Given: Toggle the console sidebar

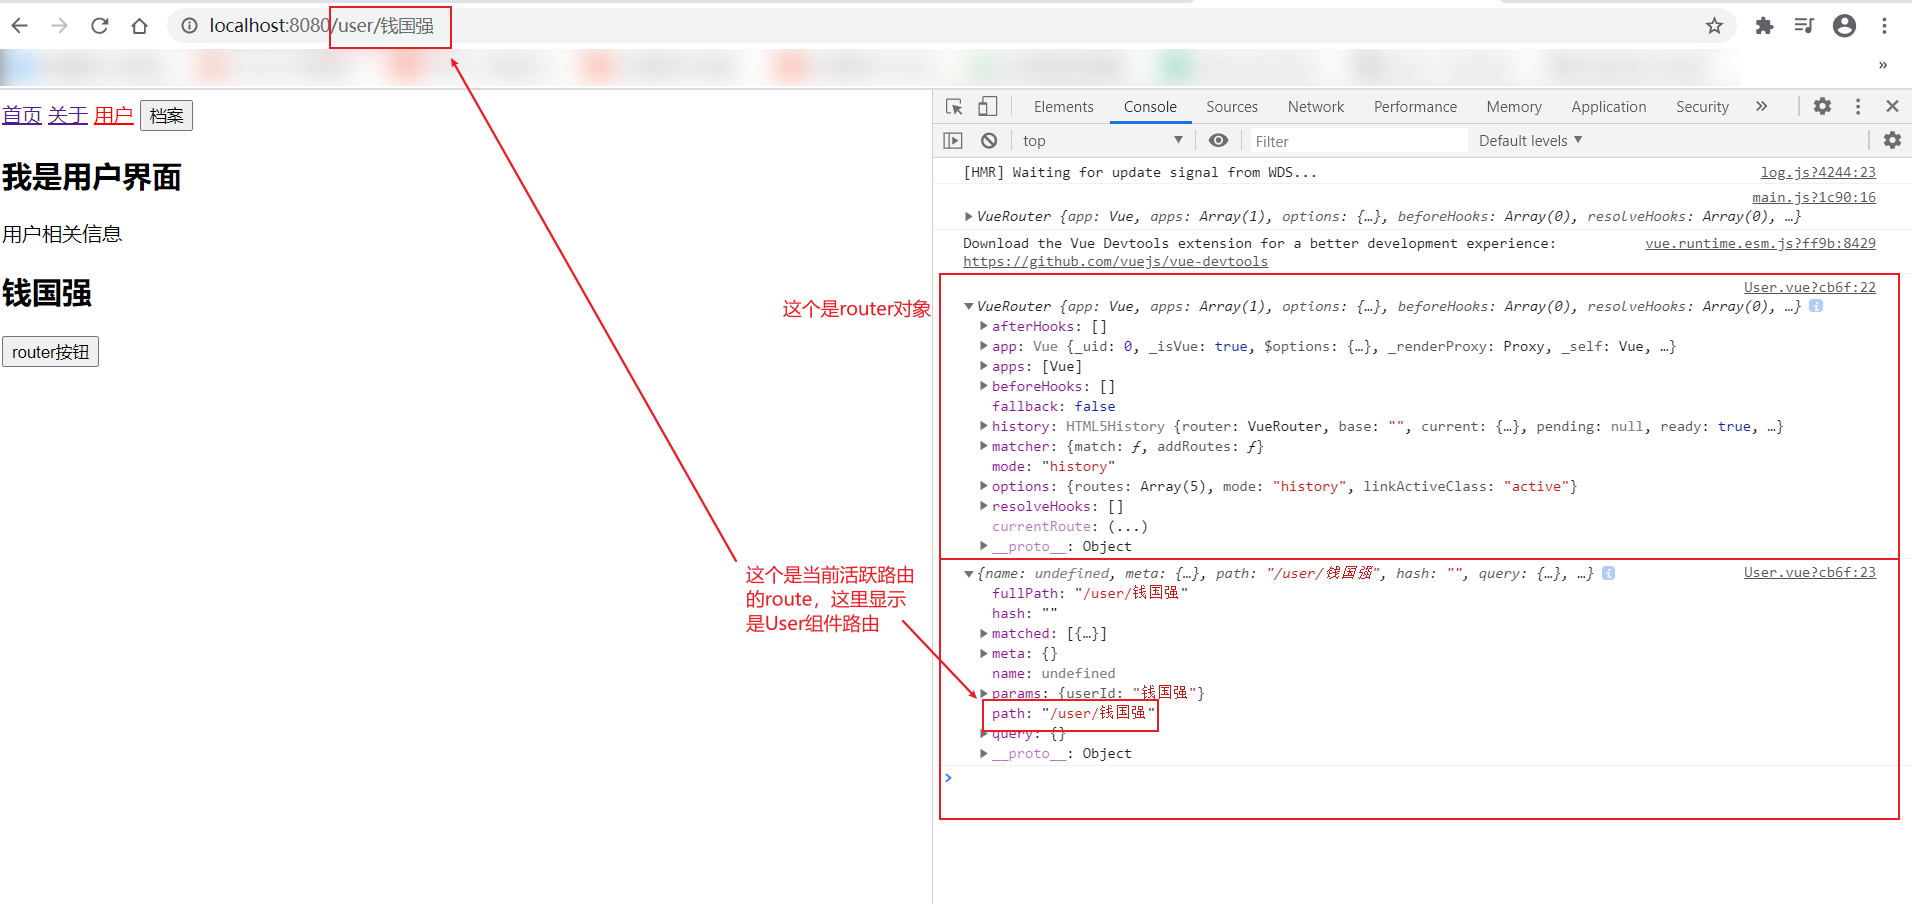Looking at the screenshot, I should (953, 141).
